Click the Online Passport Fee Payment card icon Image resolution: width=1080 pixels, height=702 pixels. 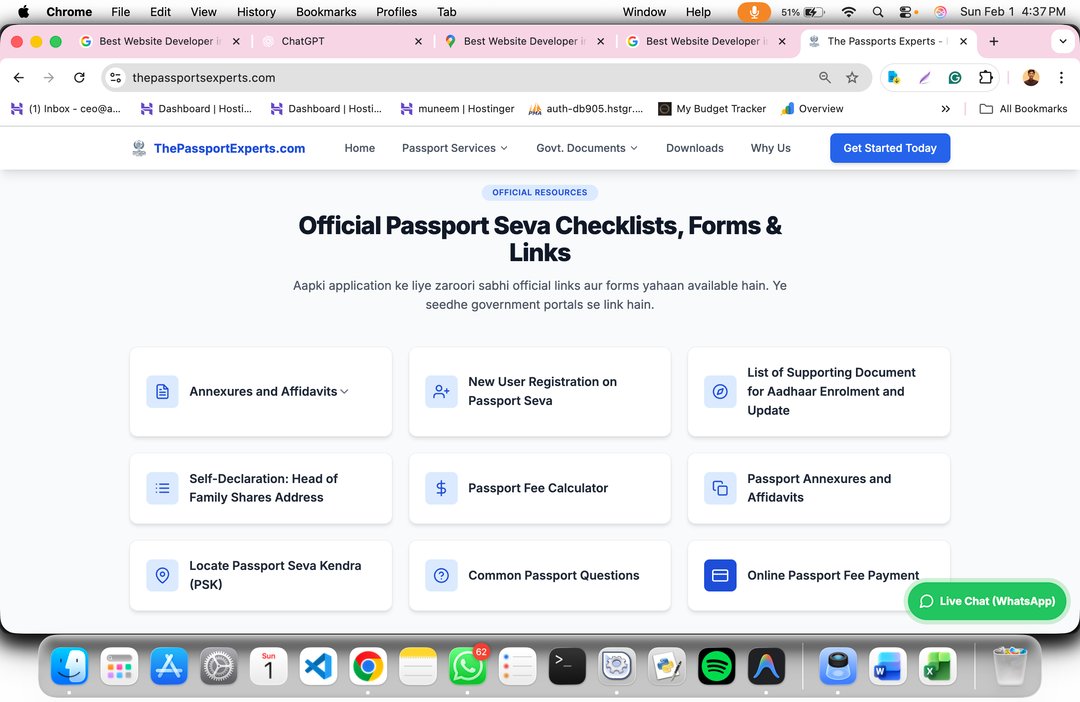[x=720, y=575]
